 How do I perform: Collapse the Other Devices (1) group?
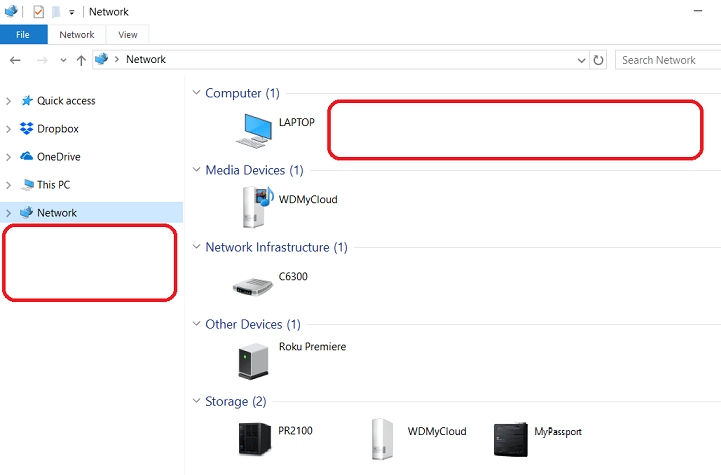coord(196,324)
